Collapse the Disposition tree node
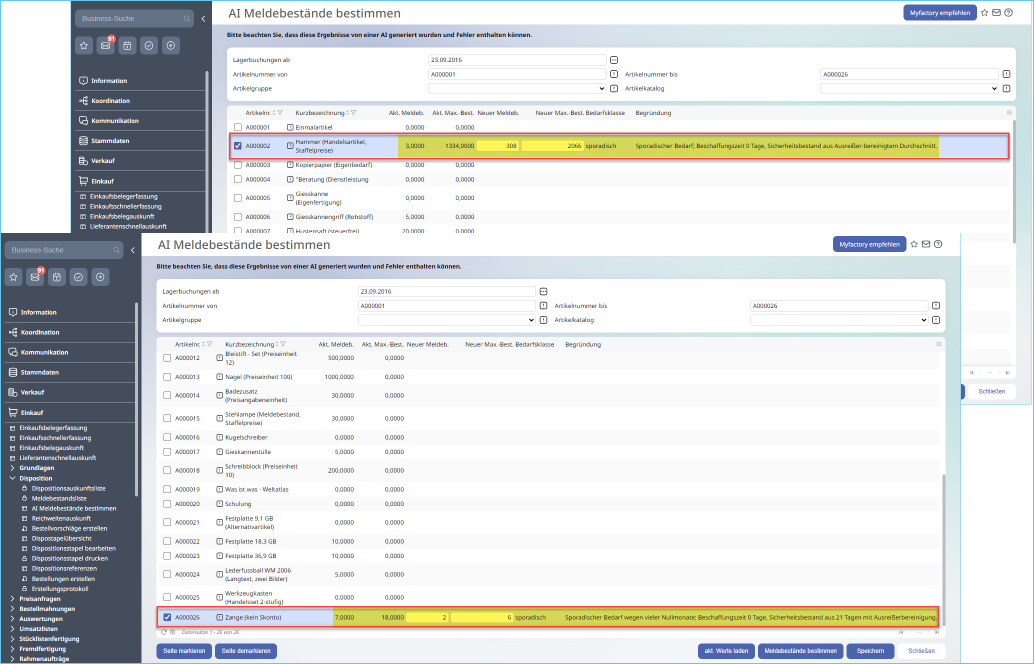Viewport: 1034px width, 664px height. click(13, 479)
